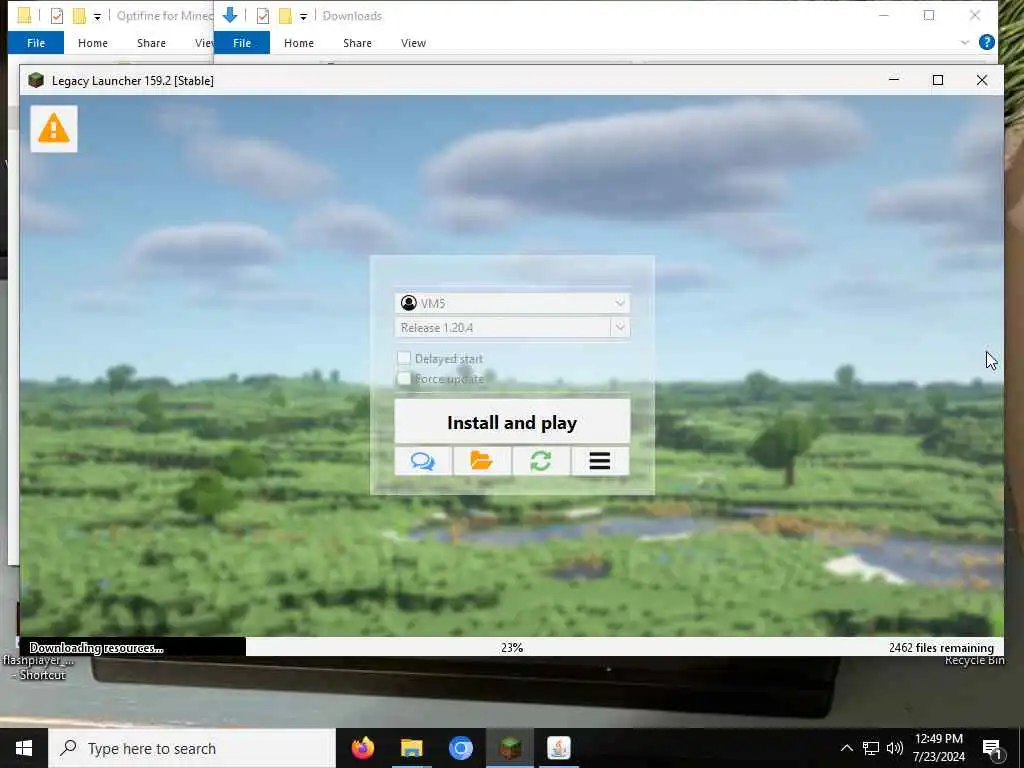Image resolution: width=1024 pixels, height=768 pixels.
Task: Open Share tab in Downloads window
Action: [357, 43]
